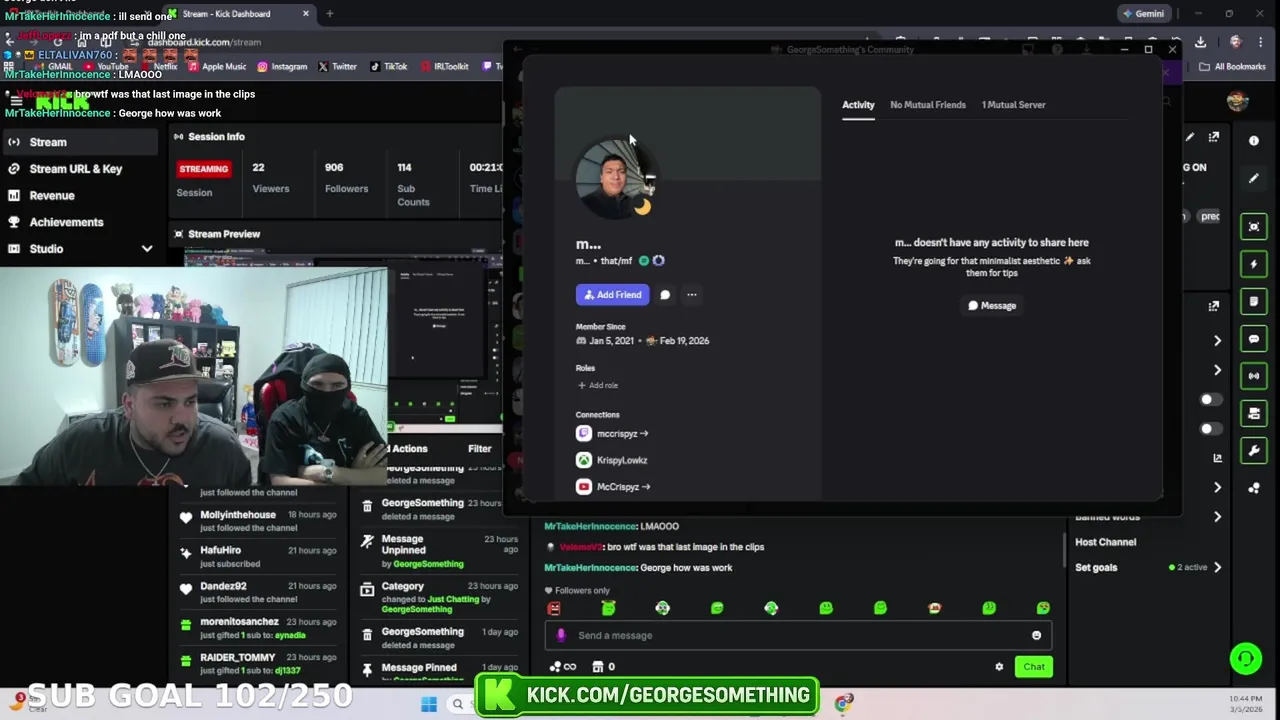This screenshot has width=1280, height=720.
Task: Click the document notes icon in right toolbar
Action: coord(1254,301)
